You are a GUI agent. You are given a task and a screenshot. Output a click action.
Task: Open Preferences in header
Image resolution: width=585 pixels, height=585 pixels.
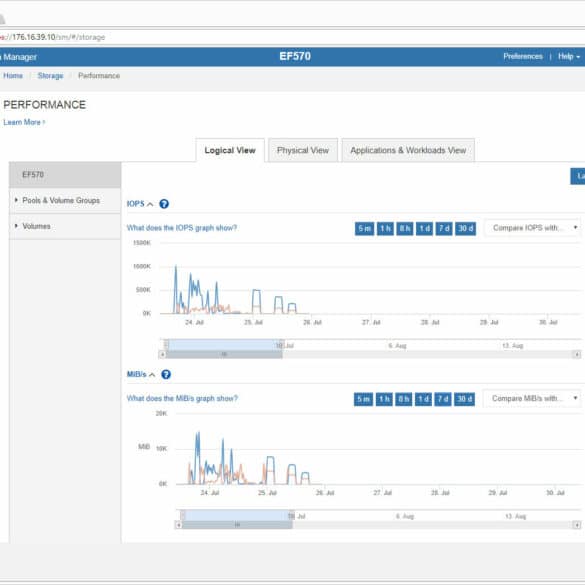[523, 56]
